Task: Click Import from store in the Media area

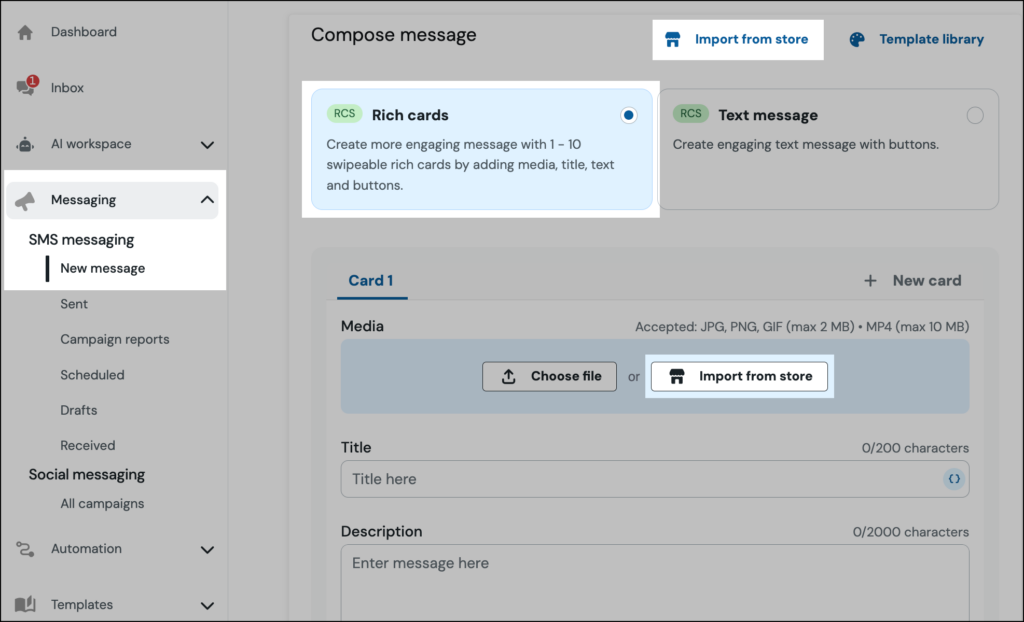Action: [740, 376]
